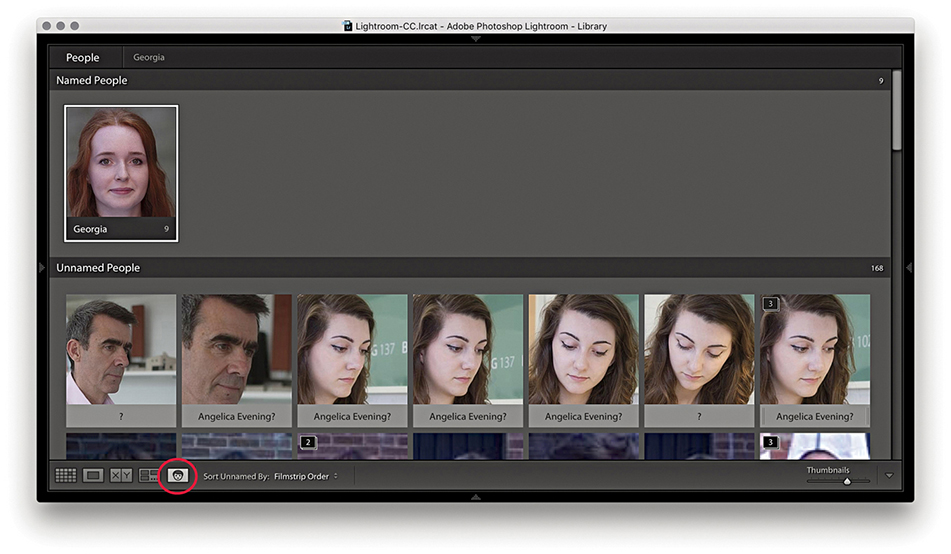Open the Georgia breadcrumb tab

149,58
